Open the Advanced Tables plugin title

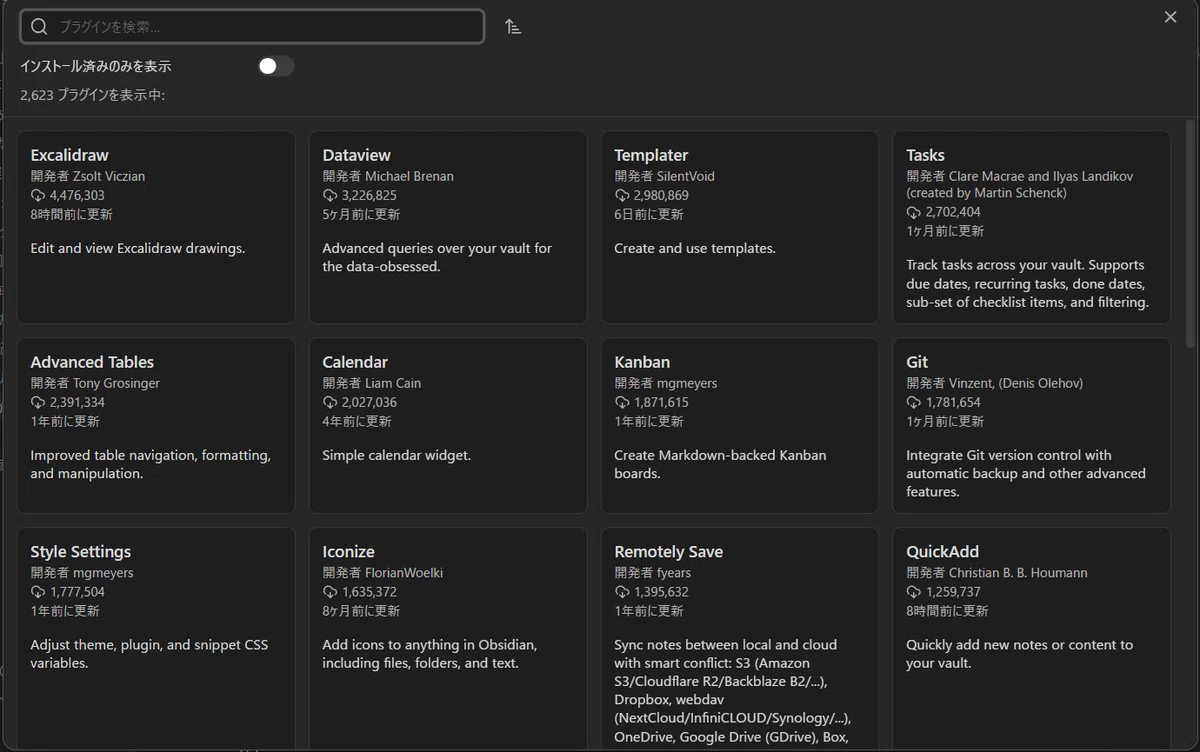92,362
